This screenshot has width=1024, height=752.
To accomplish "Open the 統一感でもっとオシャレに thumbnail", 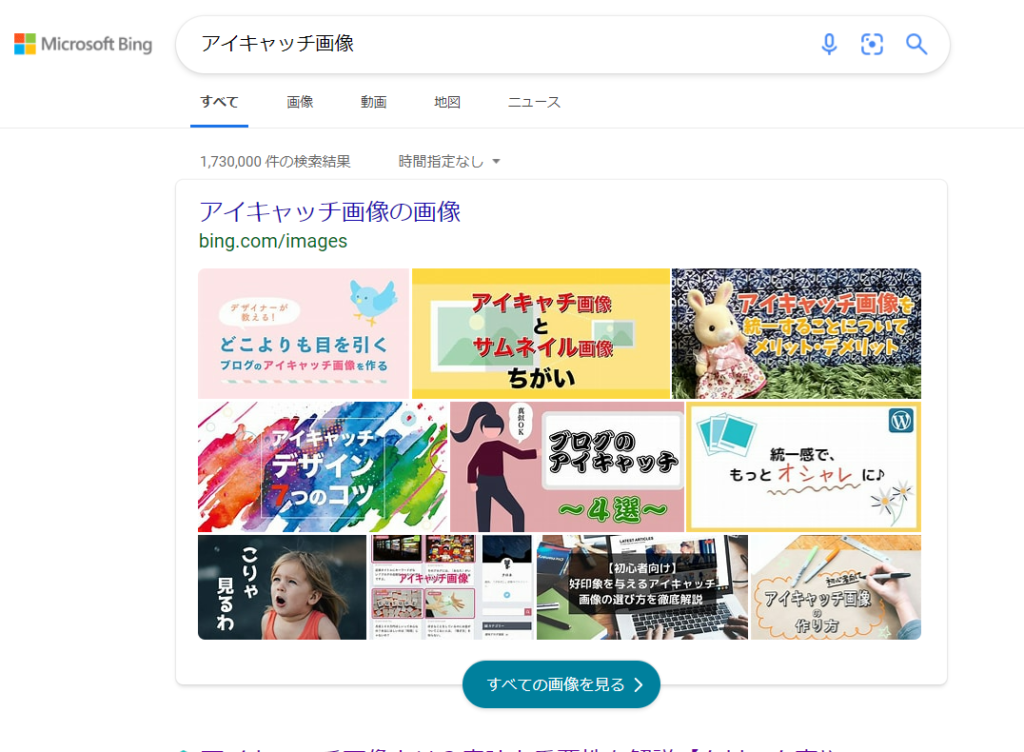I will (804, 467).
